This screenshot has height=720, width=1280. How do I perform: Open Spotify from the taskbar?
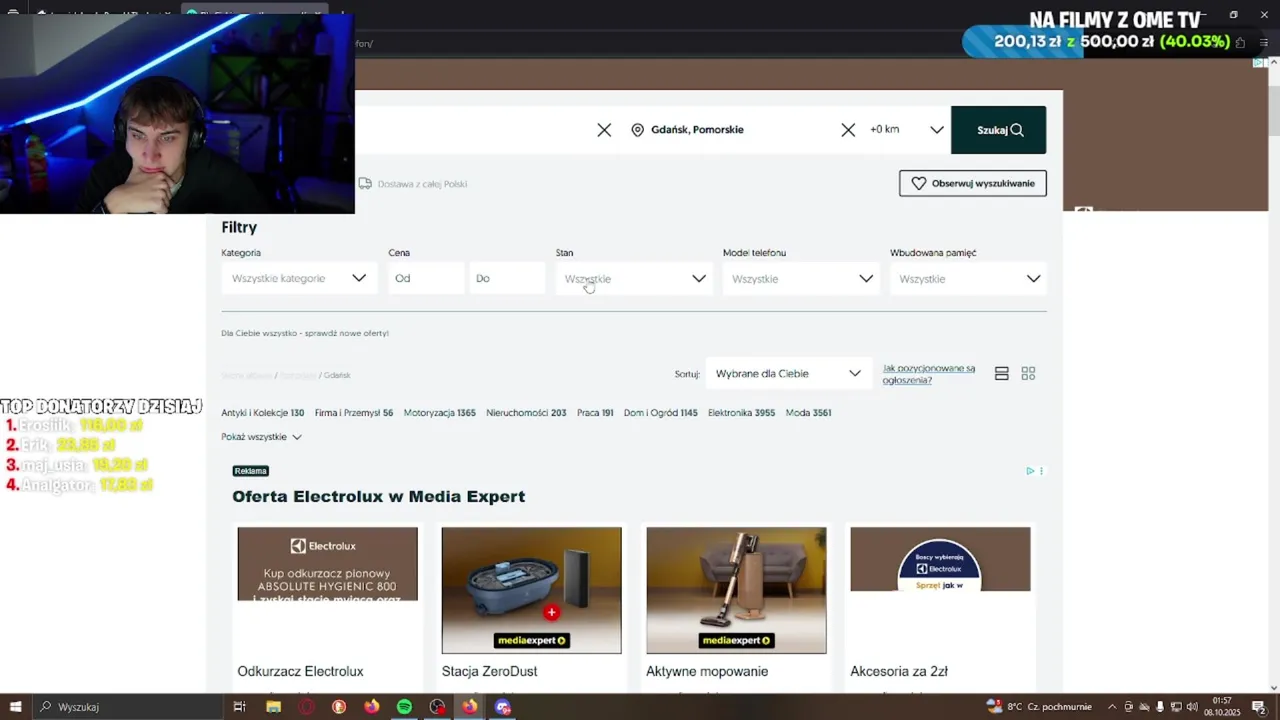click(404, 707)
